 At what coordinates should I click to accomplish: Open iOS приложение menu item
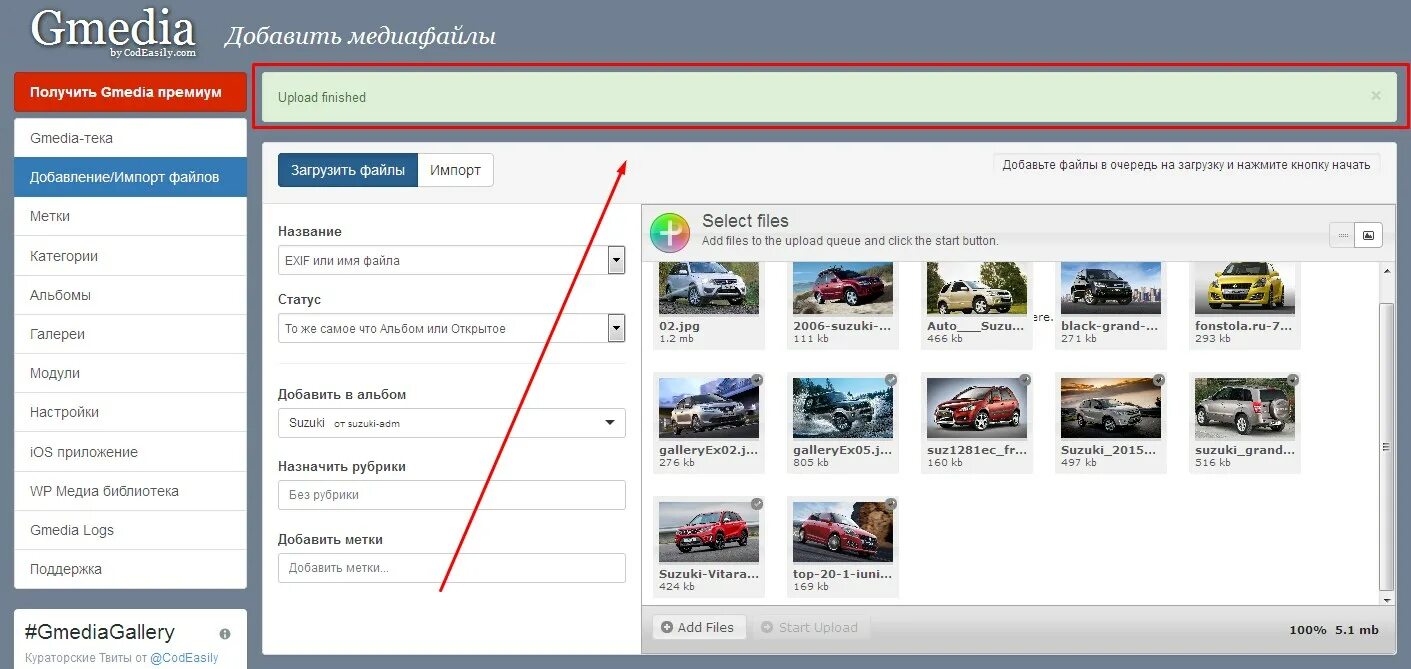point(131,452)
